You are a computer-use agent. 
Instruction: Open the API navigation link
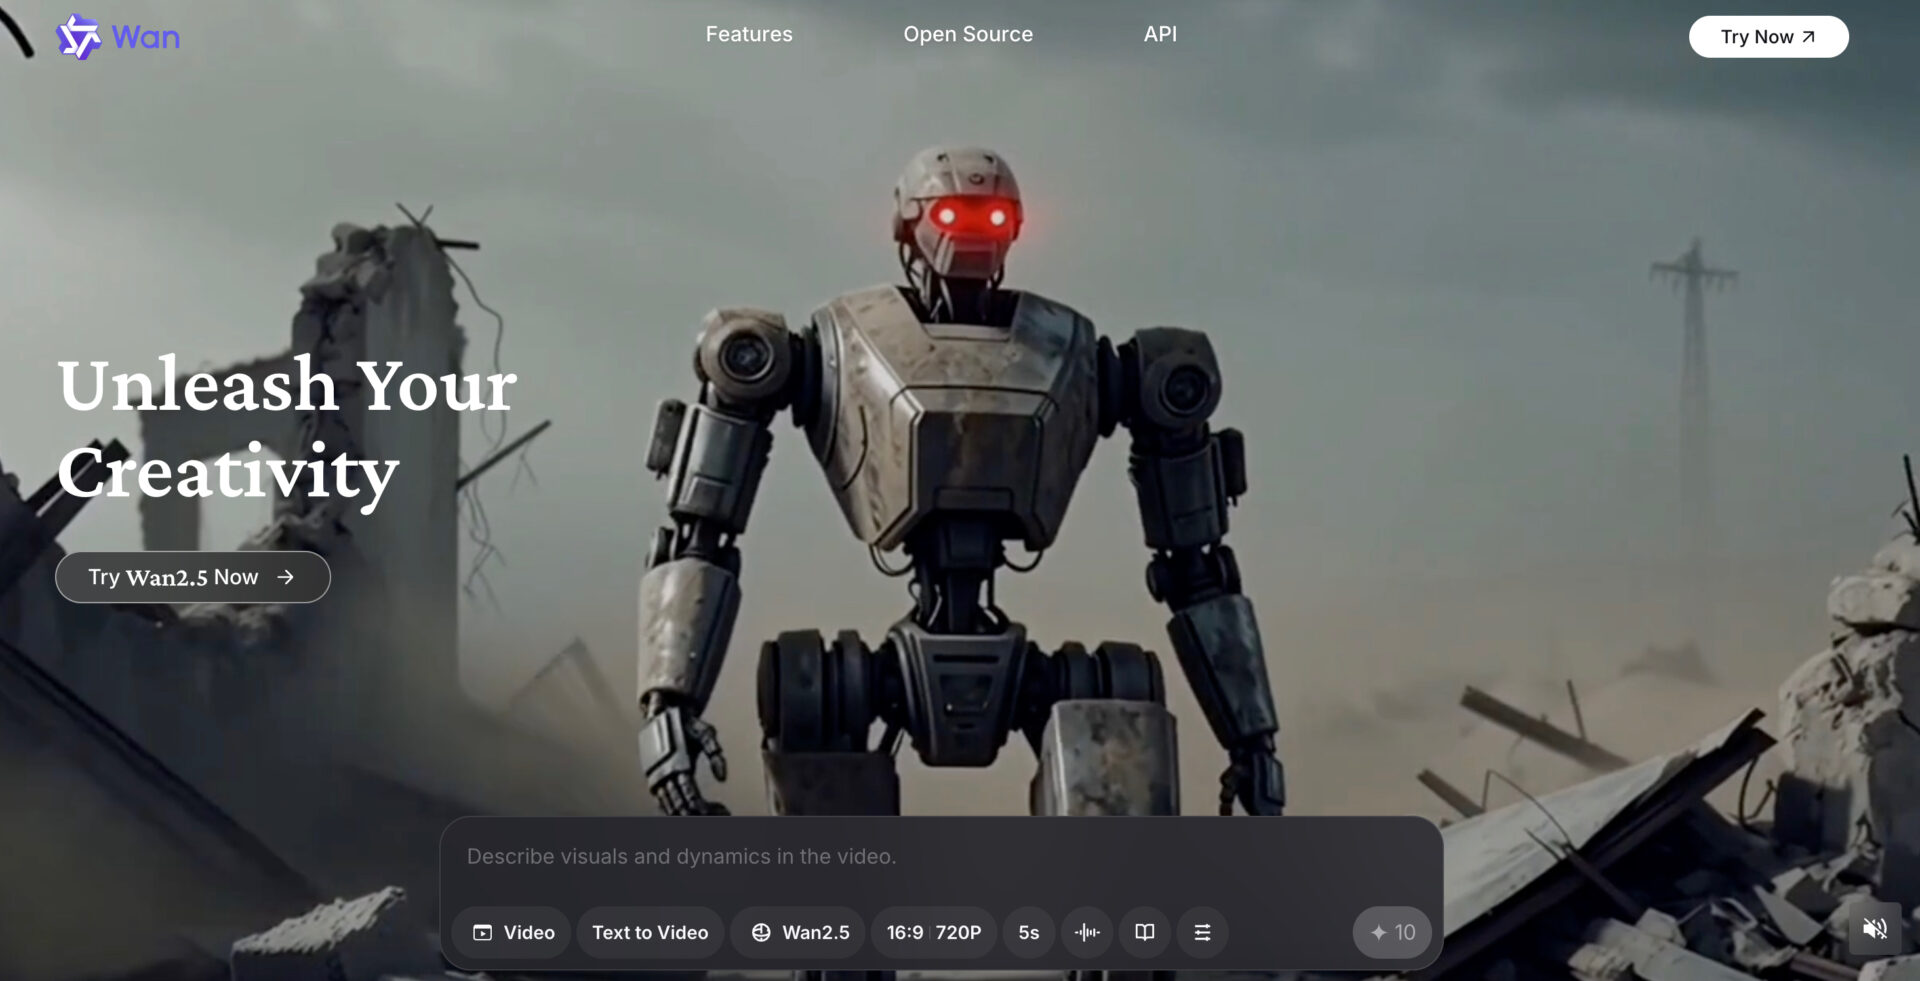tap(1160, 34)
